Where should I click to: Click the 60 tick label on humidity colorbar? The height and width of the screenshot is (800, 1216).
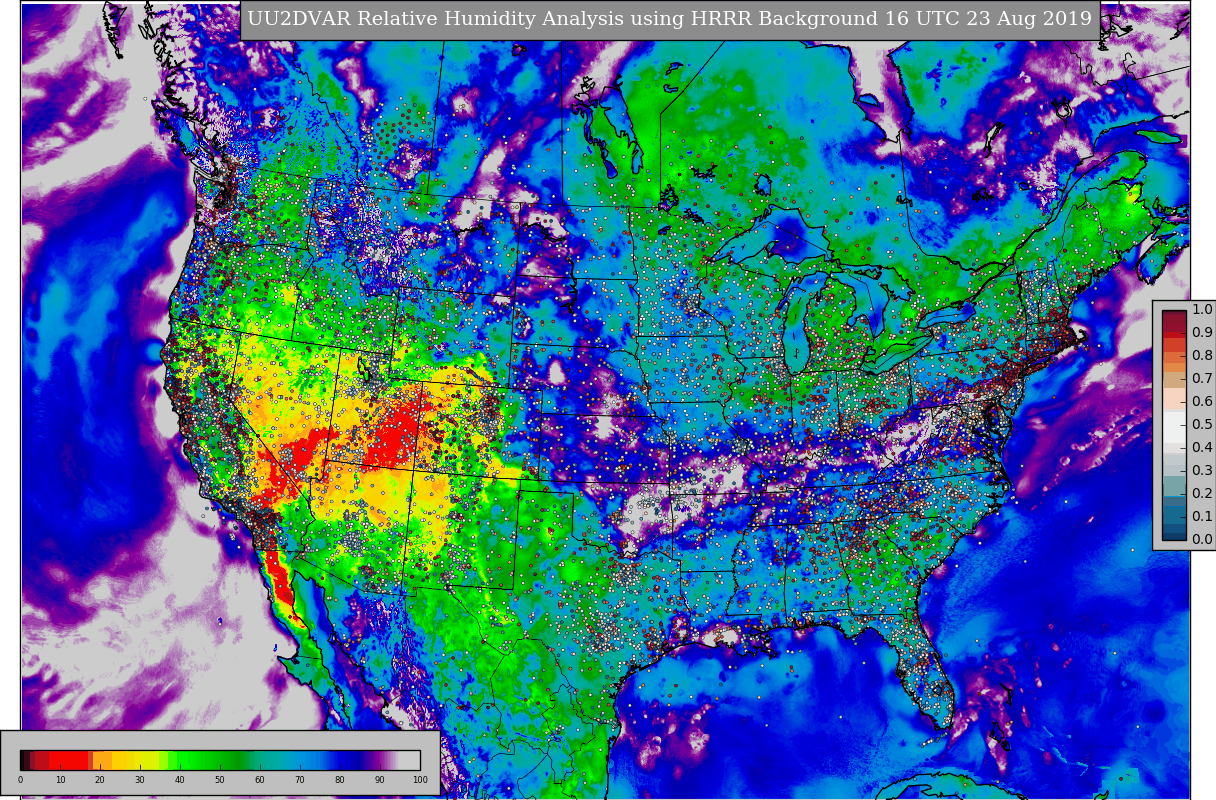click(260, 780)
